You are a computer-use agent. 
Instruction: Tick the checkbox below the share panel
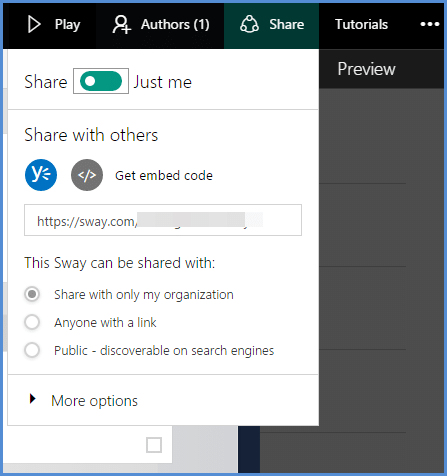click(154, 445)
